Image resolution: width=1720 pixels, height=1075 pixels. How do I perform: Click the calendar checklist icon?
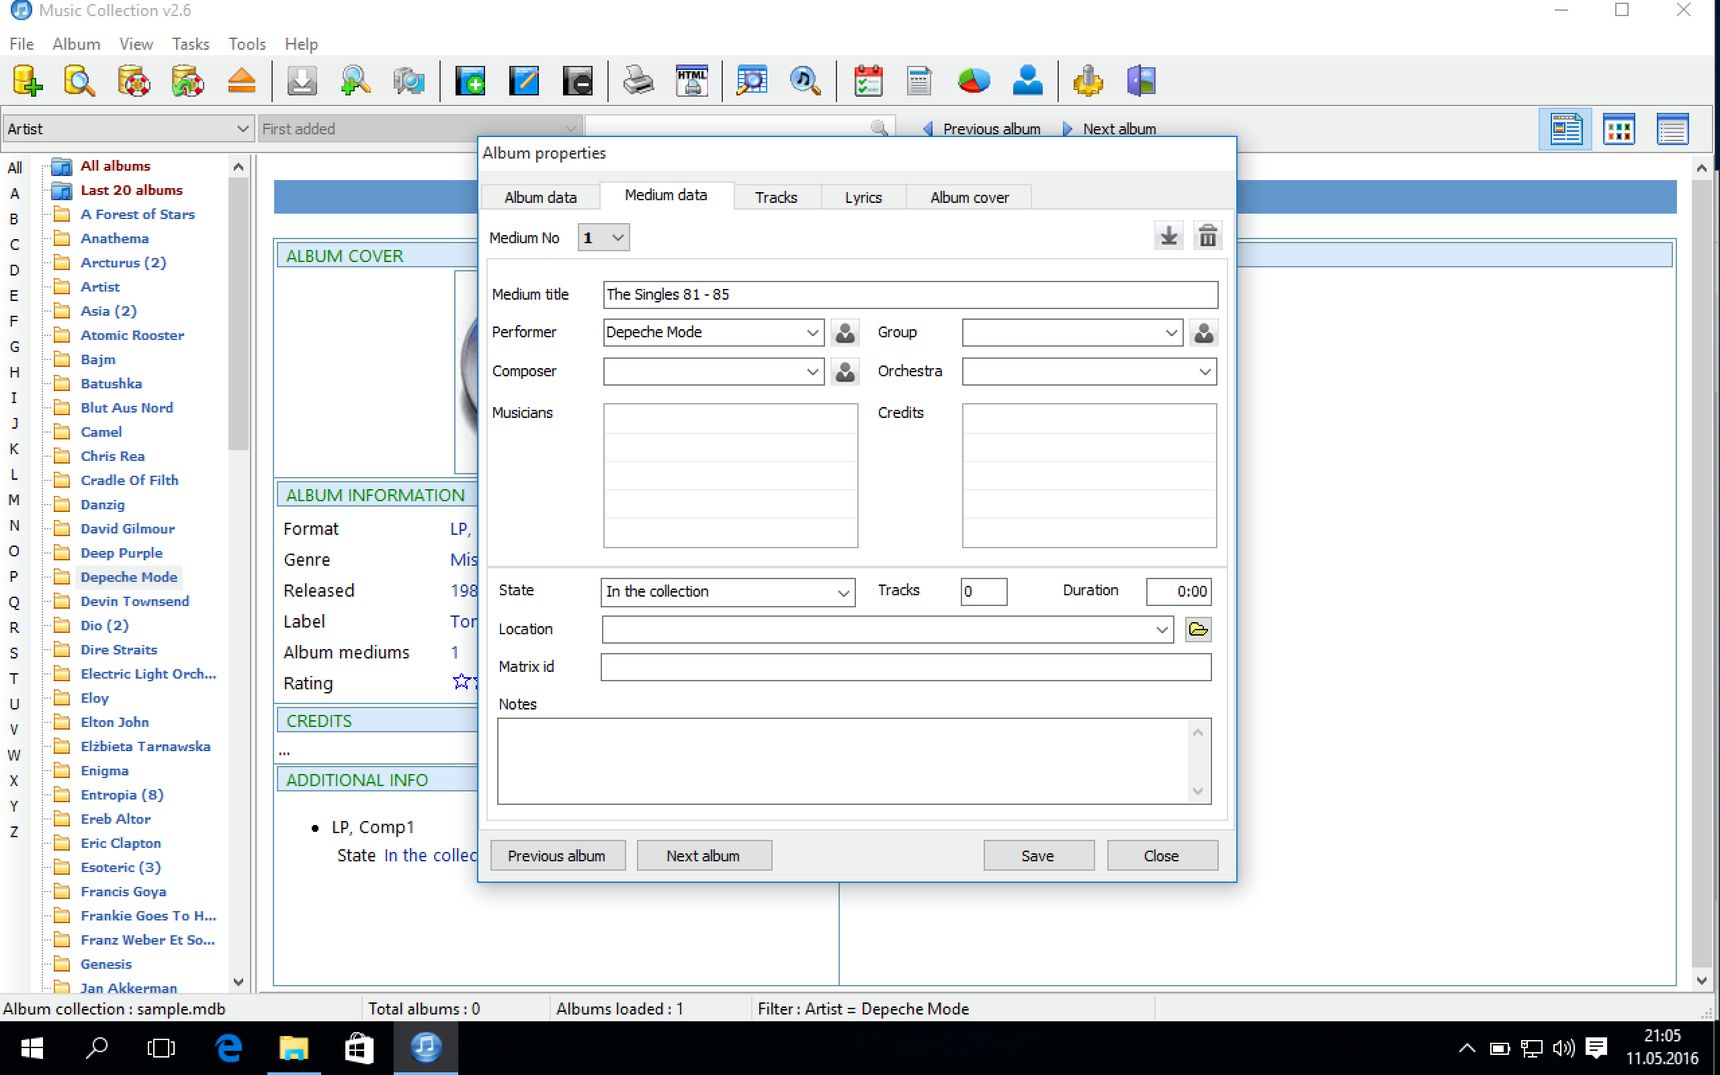point(868,81)
